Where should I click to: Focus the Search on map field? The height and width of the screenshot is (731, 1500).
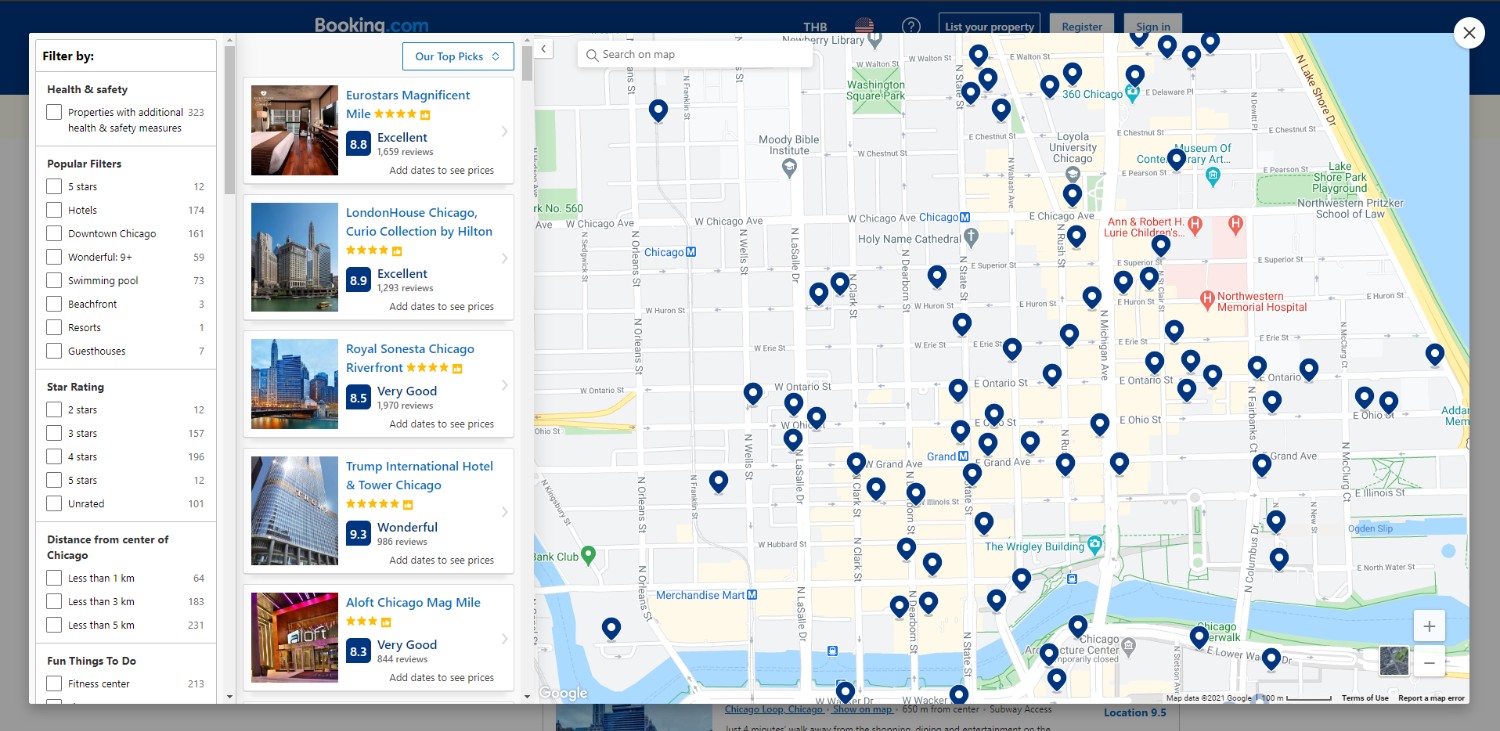[695, 55]
